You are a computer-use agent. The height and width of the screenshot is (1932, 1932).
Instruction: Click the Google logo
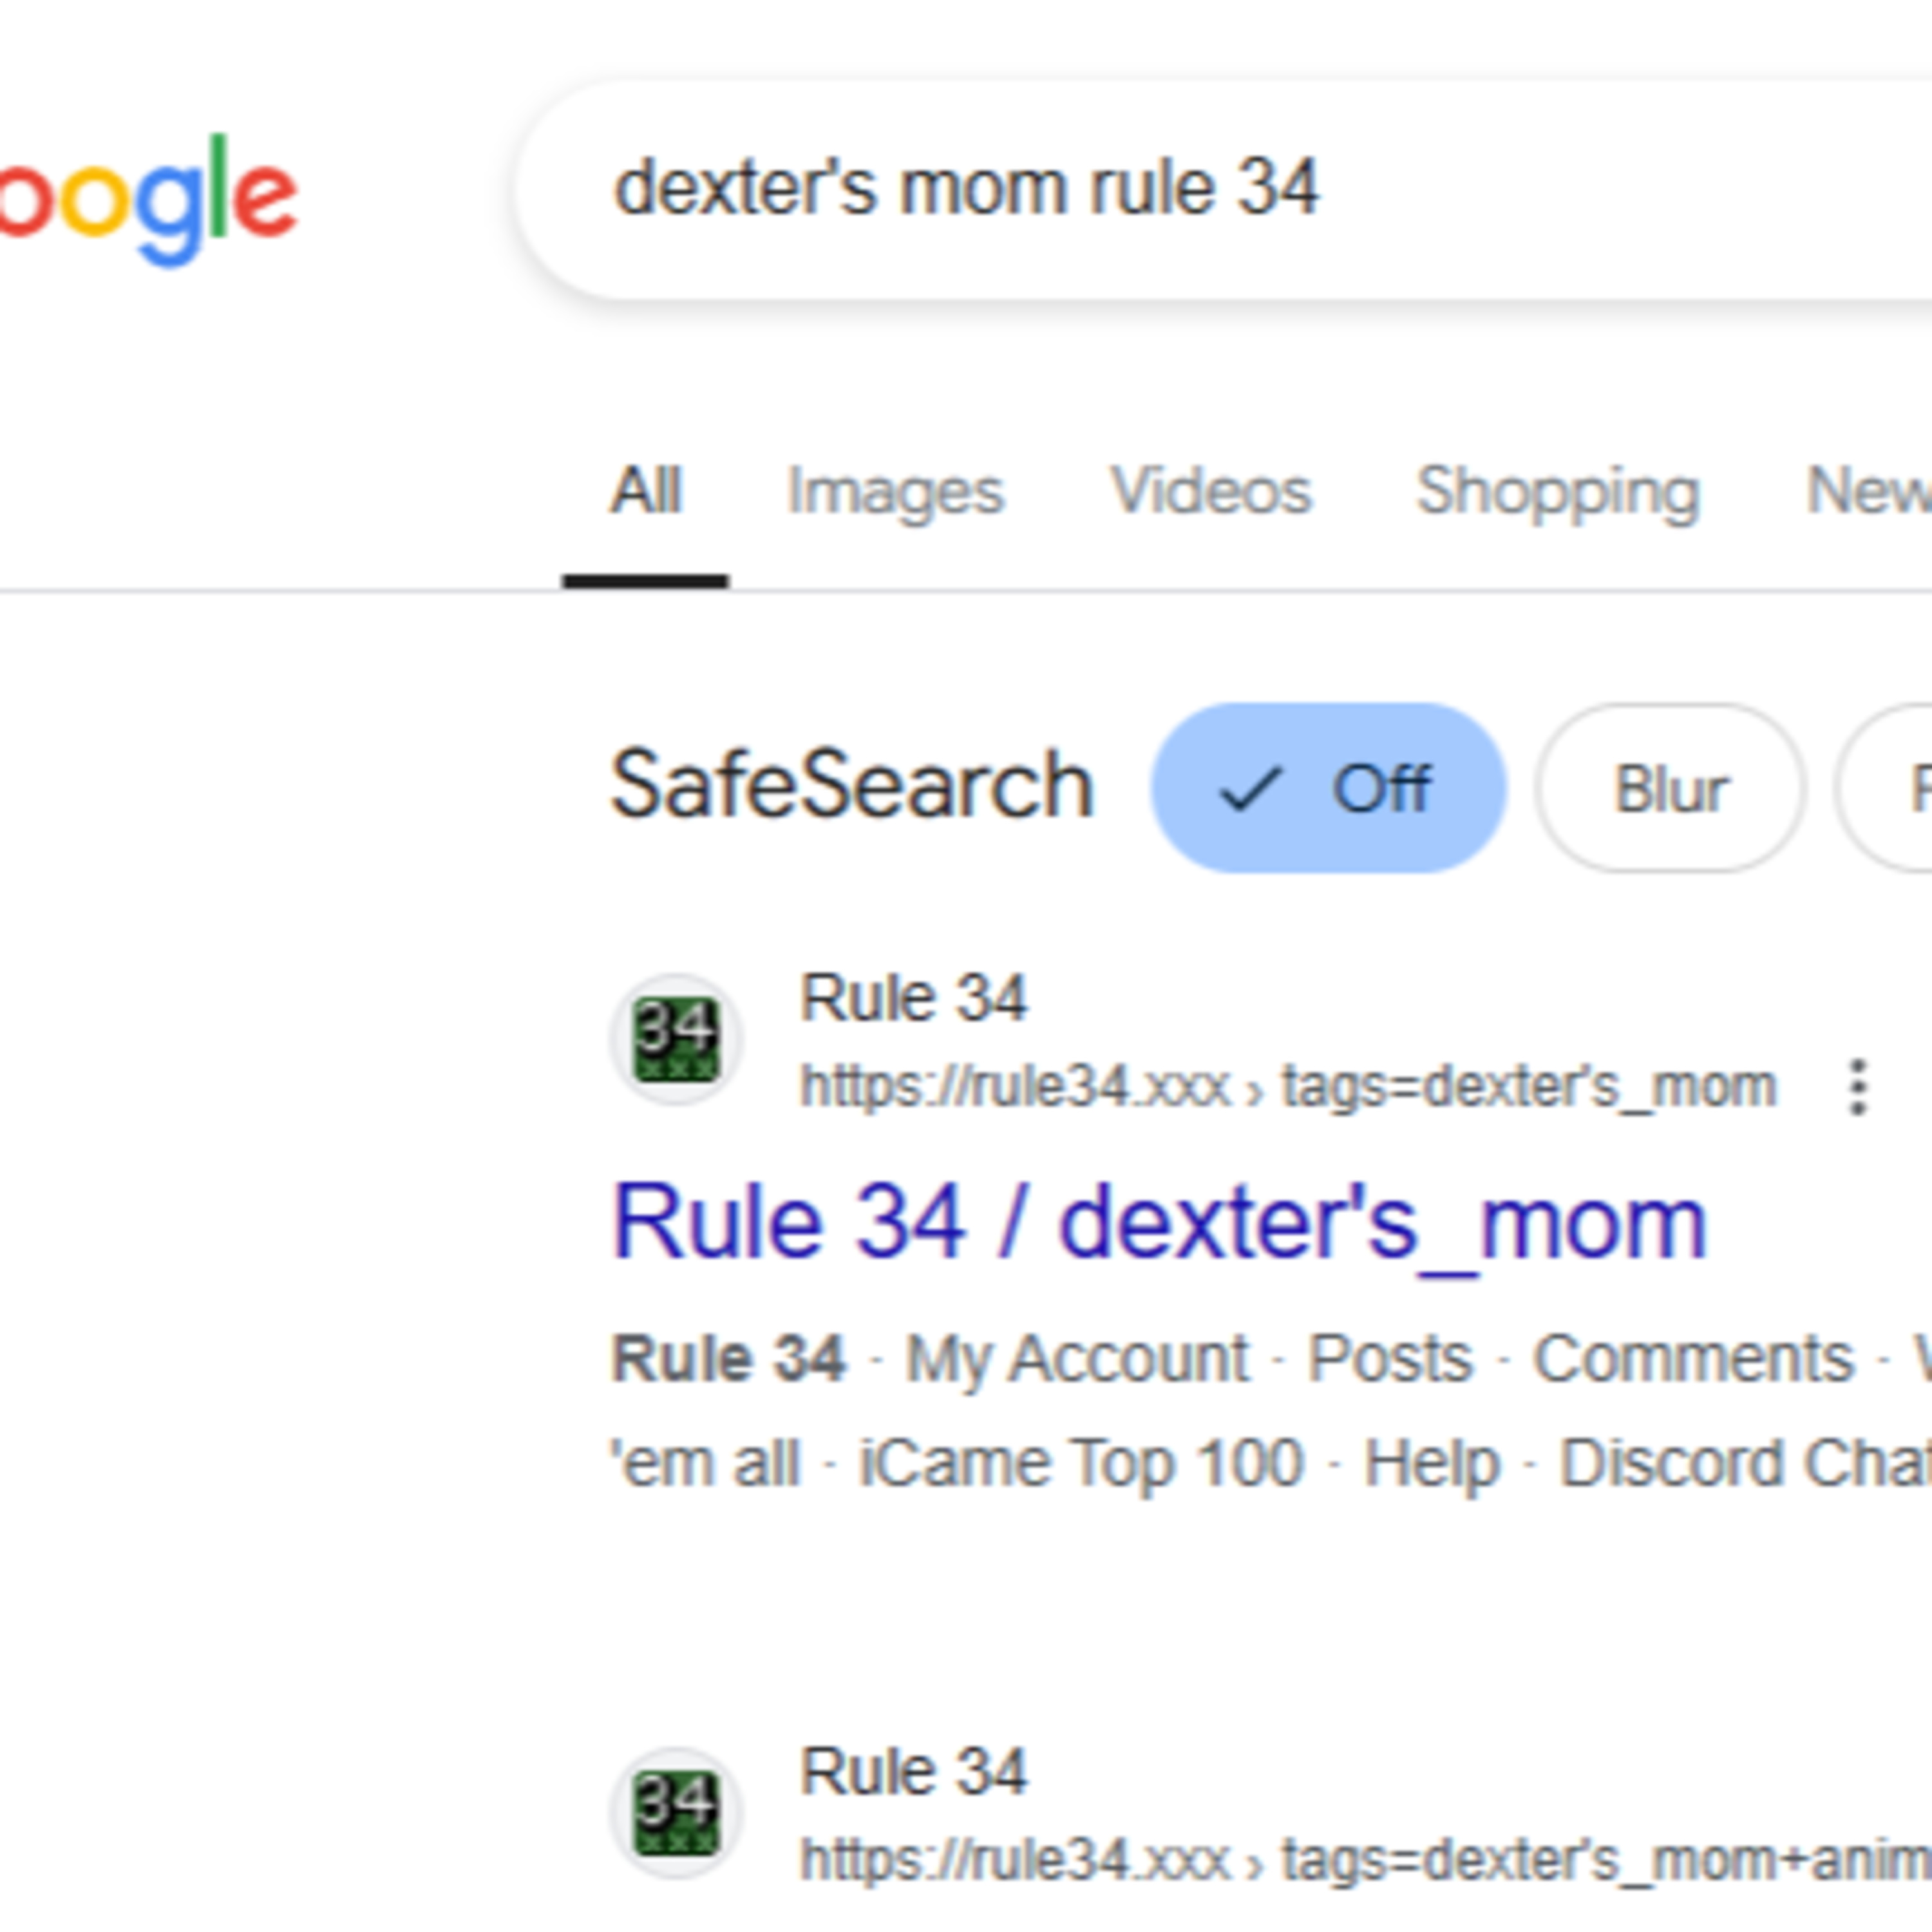point(150,198)
